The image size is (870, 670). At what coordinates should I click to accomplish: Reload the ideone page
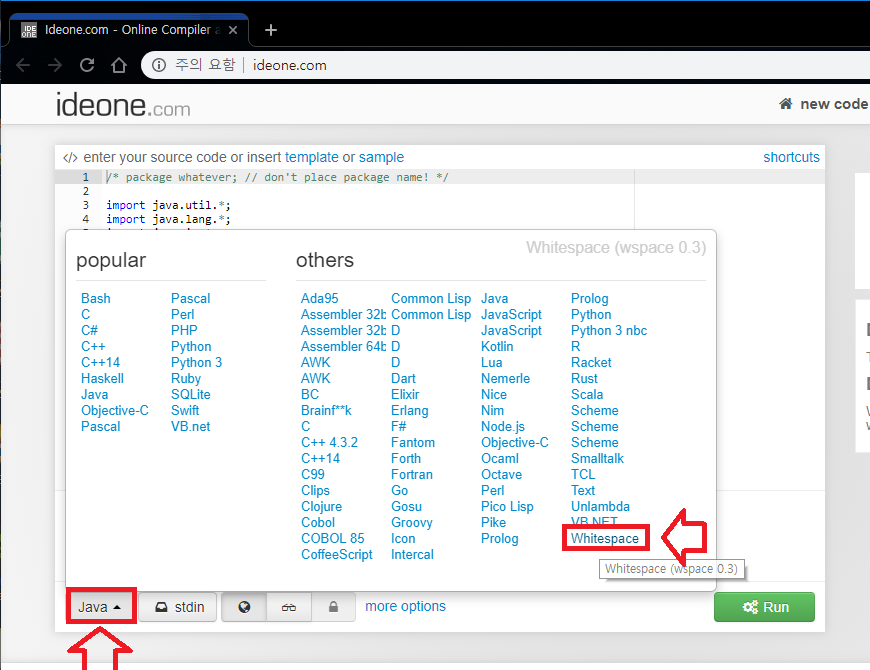coord(87,65)
